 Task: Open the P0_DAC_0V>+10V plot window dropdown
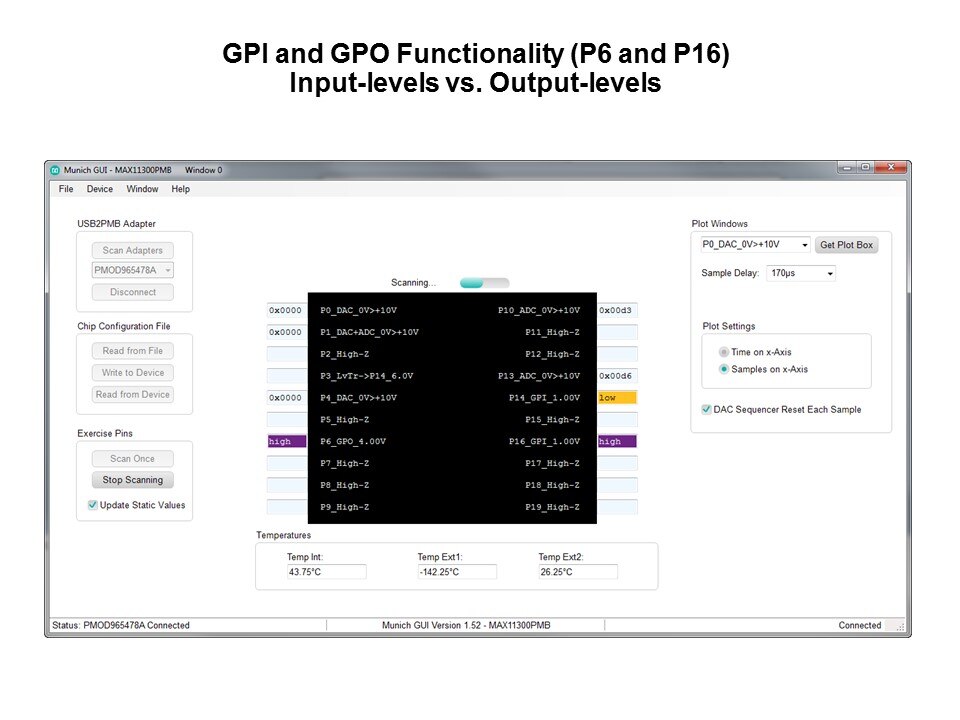(x=805, y=245)
